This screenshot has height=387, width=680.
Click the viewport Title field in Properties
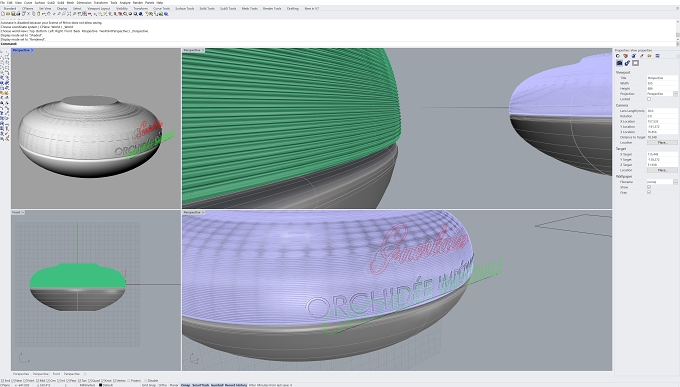(662, 78)
